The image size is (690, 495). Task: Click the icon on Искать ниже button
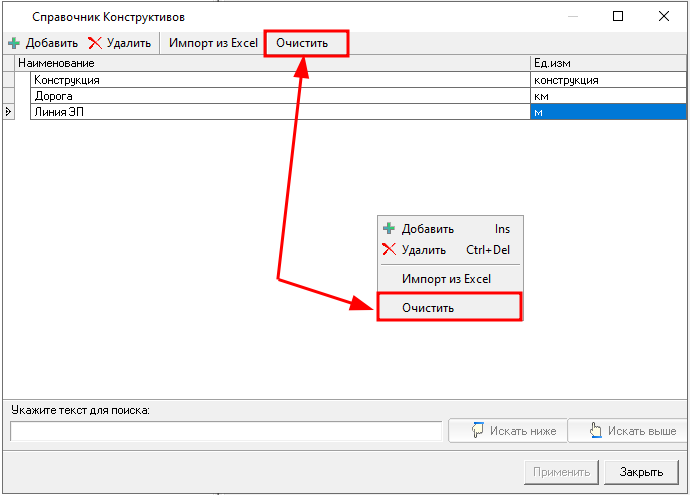476,431
